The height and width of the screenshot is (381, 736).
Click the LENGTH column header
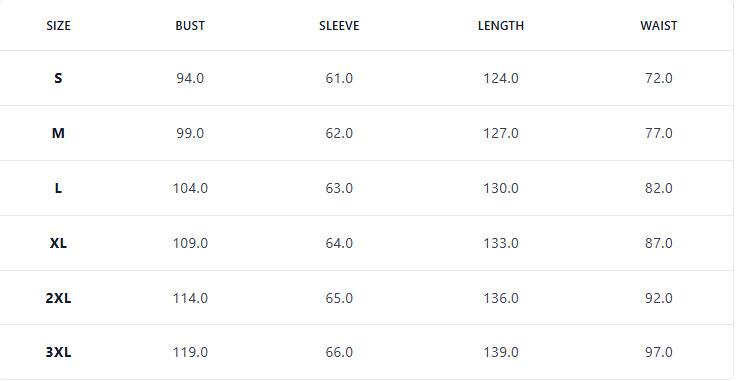pos(501,26)
